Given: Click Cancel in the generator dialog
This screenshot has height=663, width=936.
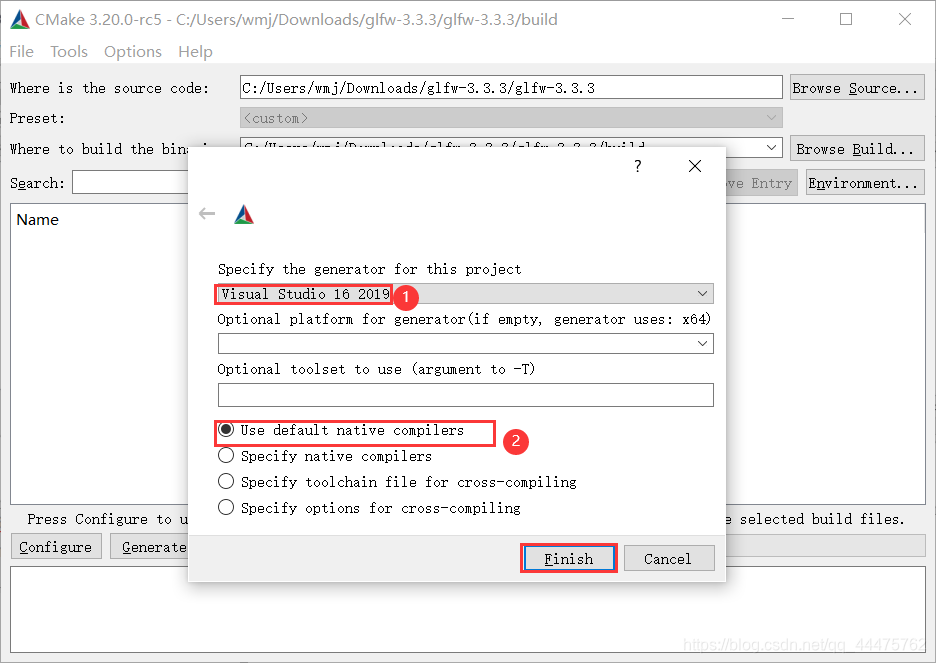Looking at the screenshot, I should tap(669, 559).
